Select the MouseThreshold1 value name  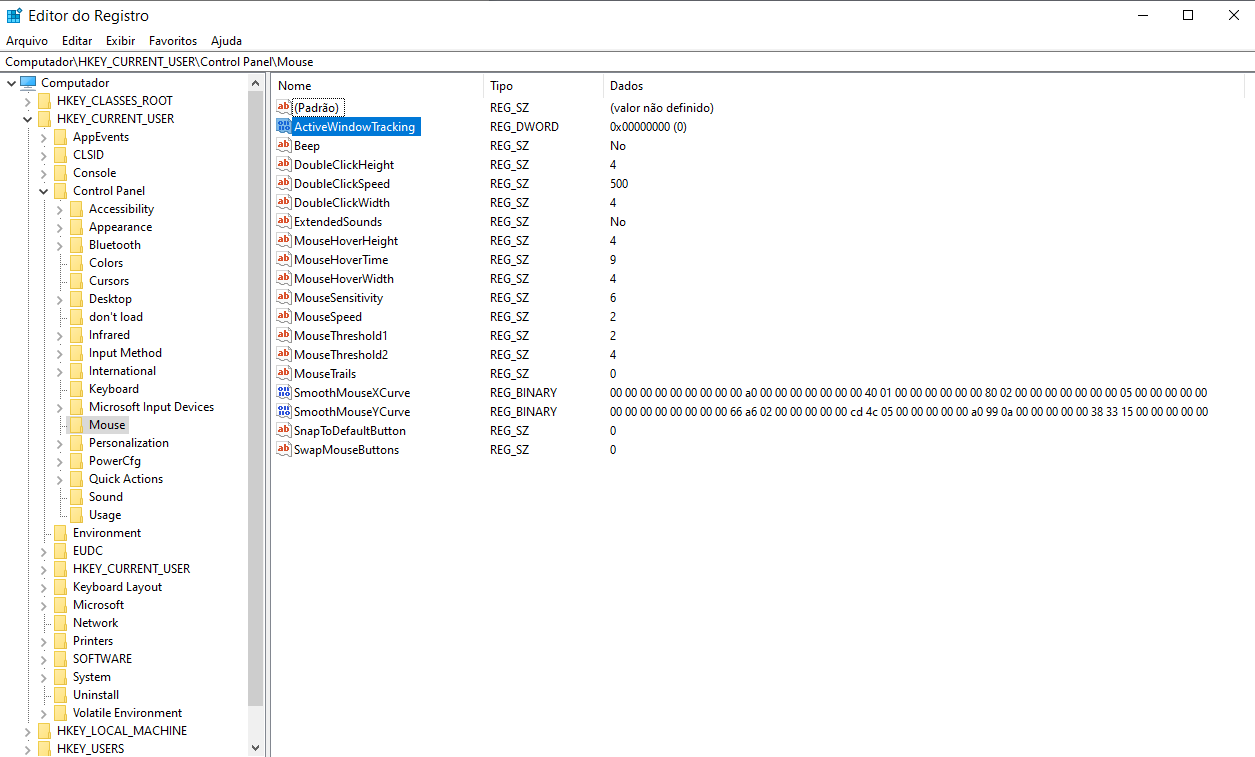341,336
